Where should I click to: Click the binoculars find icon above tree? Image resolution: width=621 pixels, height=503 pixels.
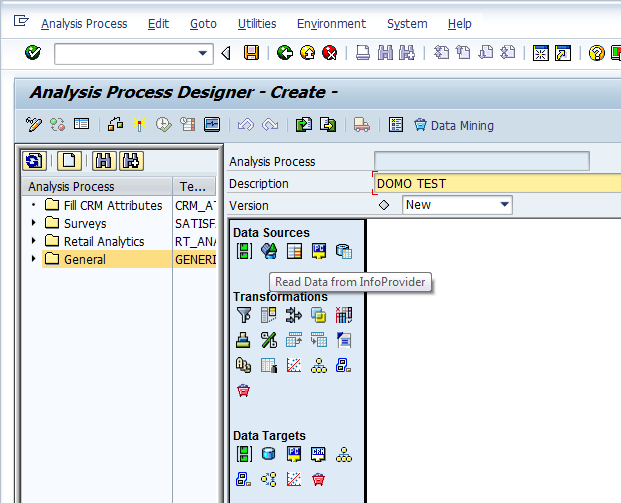[x=102, y=160]
